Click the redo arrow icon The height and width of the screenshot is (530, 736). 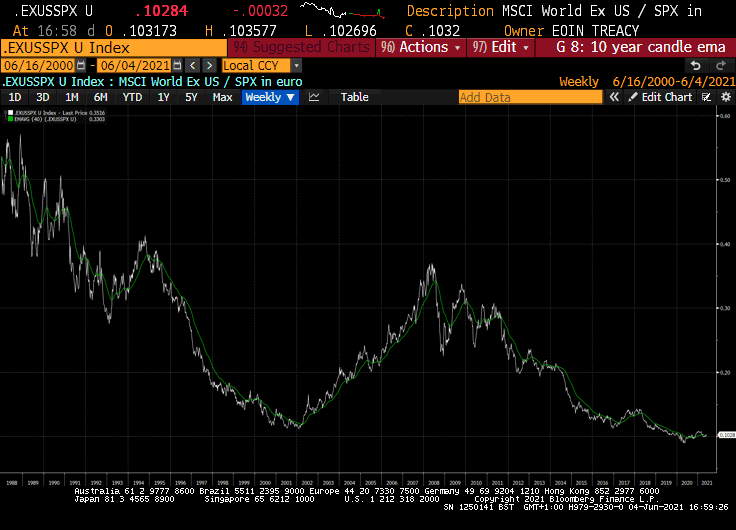coord(721,66)
